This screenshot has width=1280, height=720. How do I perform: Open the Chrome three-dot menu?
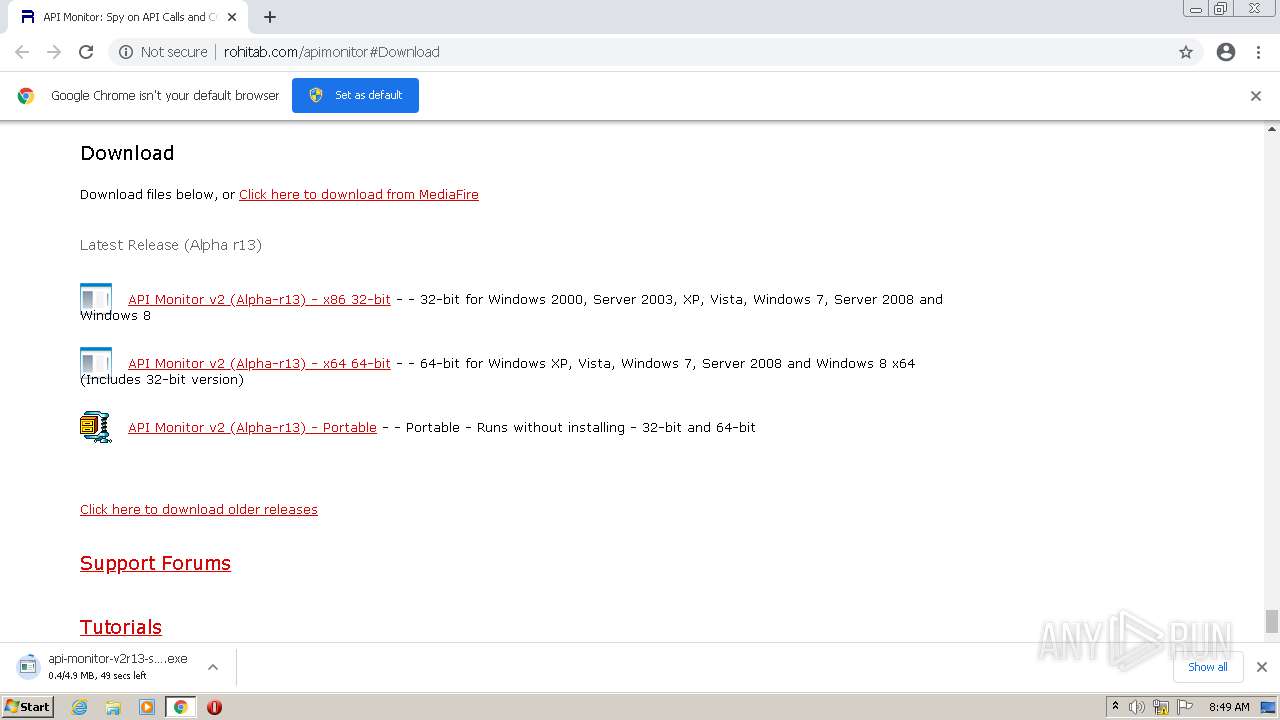tap(1259, 52)
